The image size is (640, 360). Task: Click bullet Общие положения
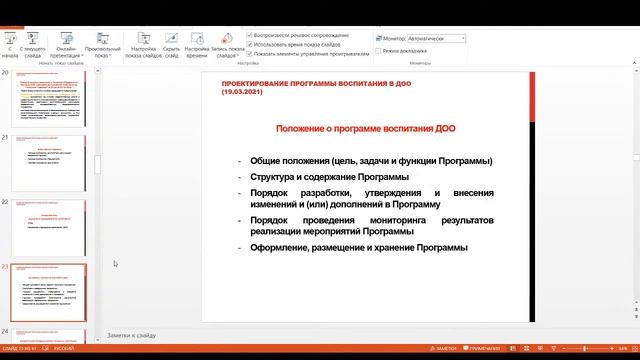[x=371, y=161]
